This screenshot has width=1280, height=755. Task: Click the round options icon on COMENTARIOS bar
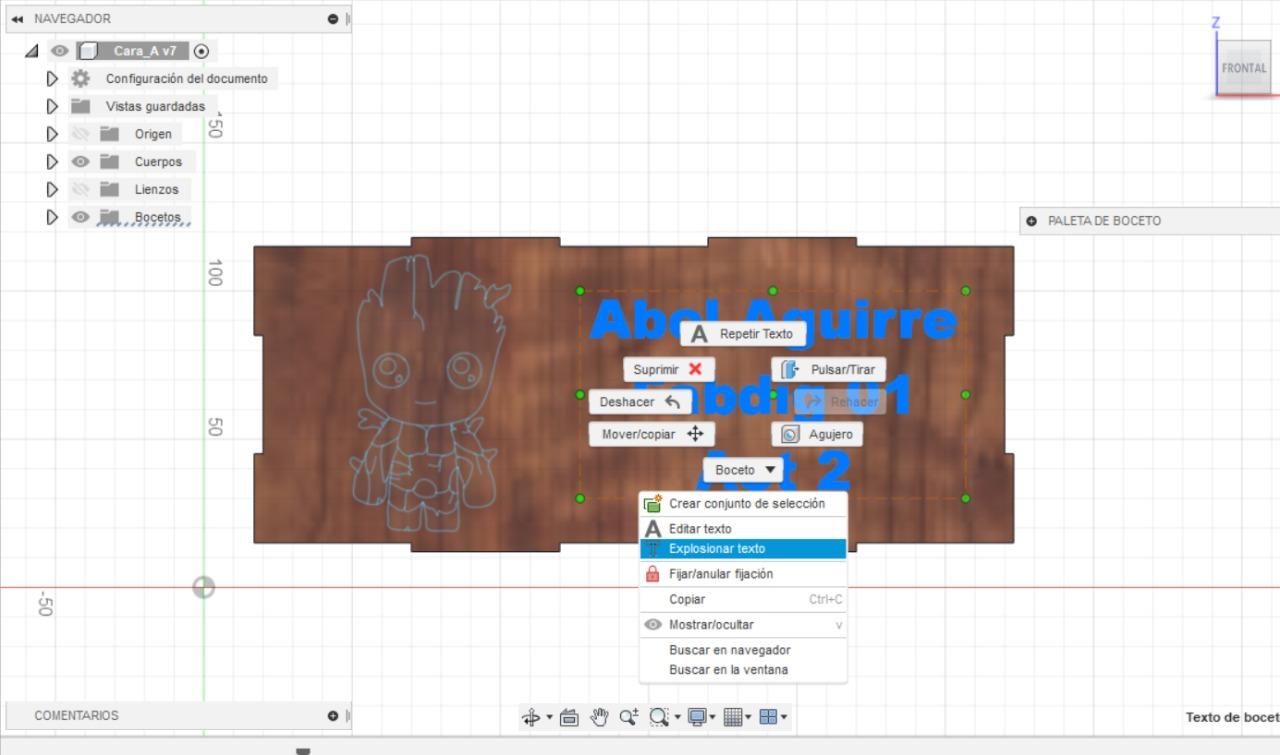click(x=333, y=716)
